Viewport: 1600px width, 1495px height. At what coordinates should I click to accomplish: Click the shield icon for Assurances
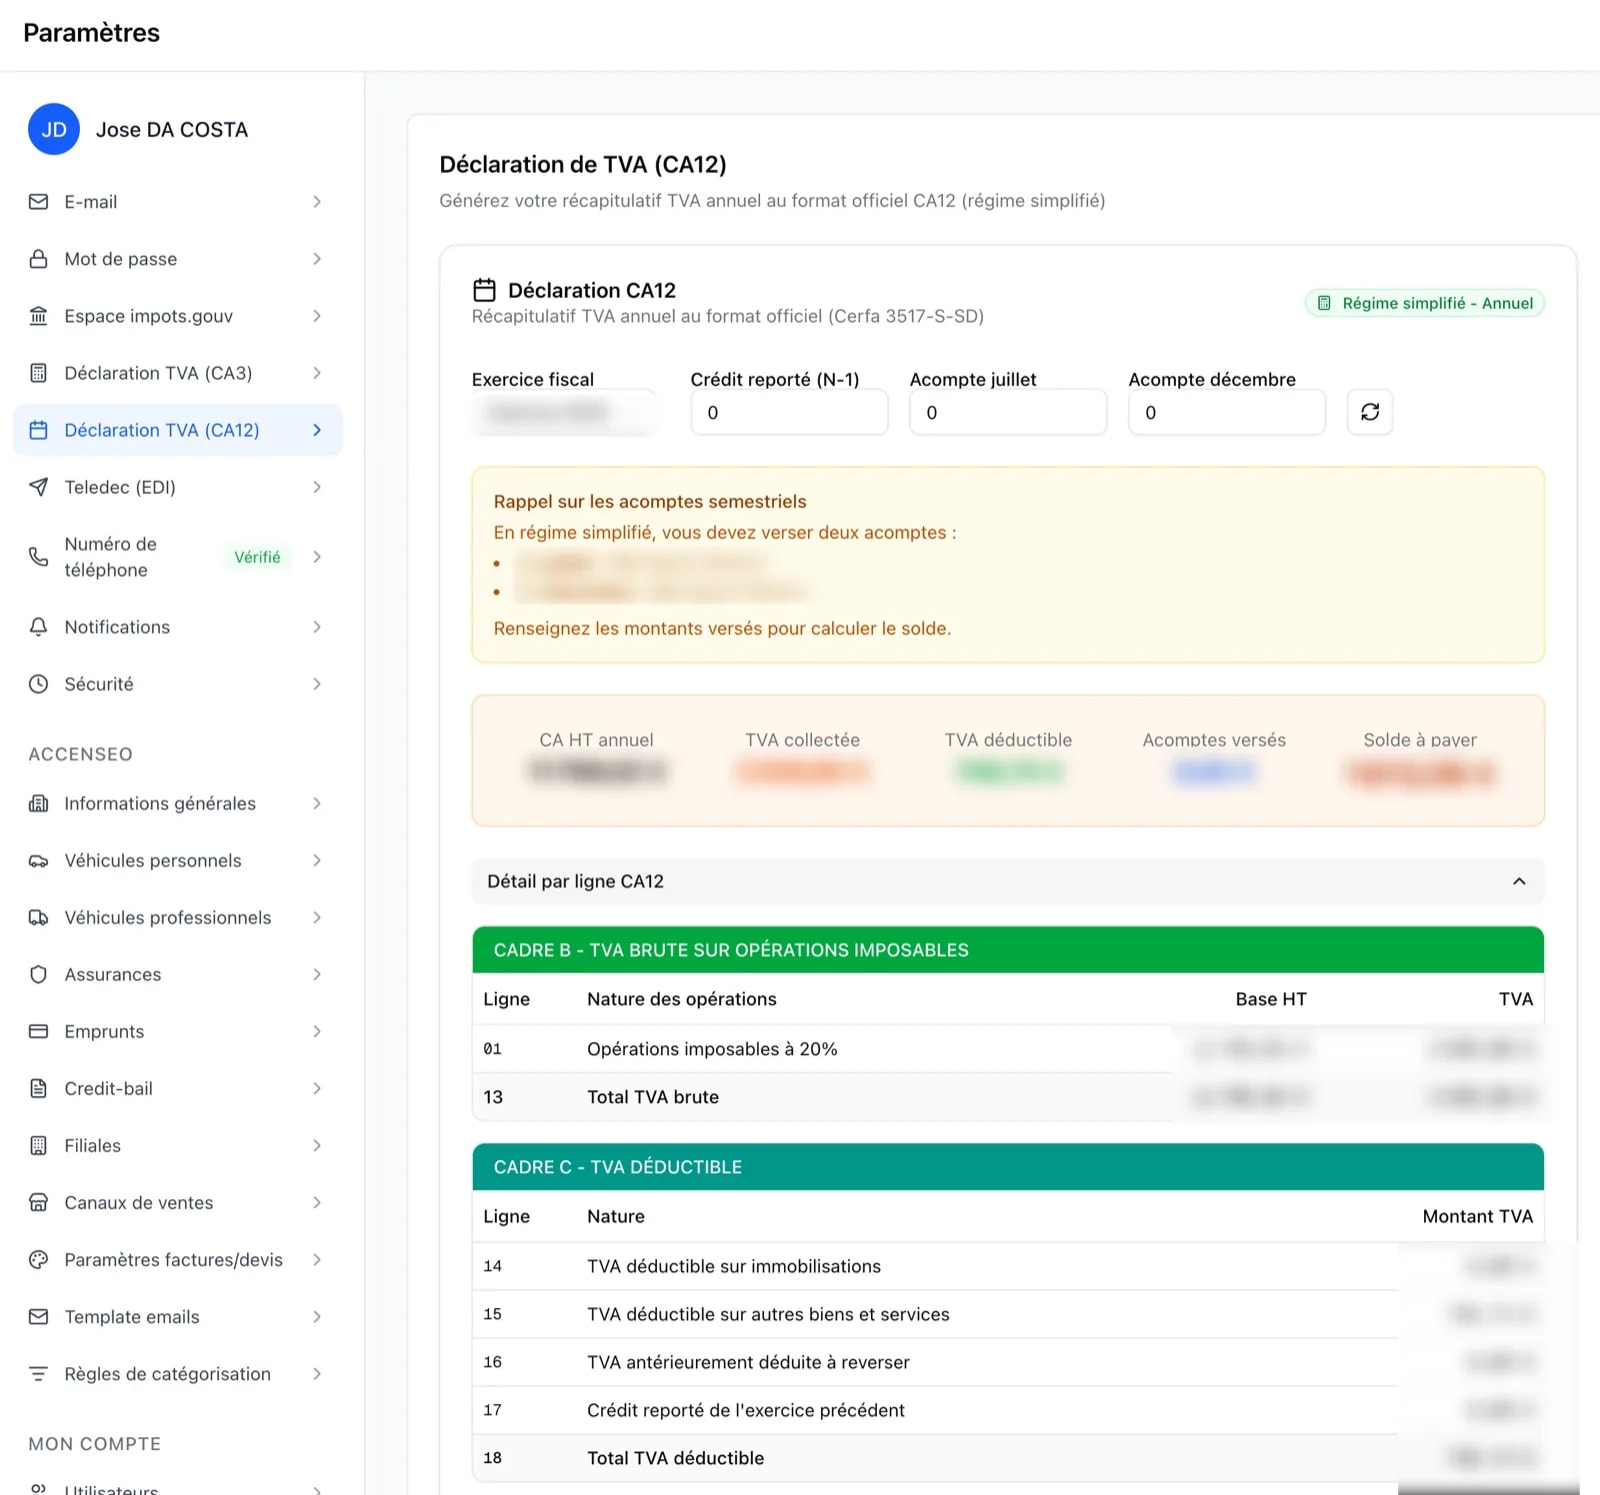pyautogui.click(x=38, y=974)
